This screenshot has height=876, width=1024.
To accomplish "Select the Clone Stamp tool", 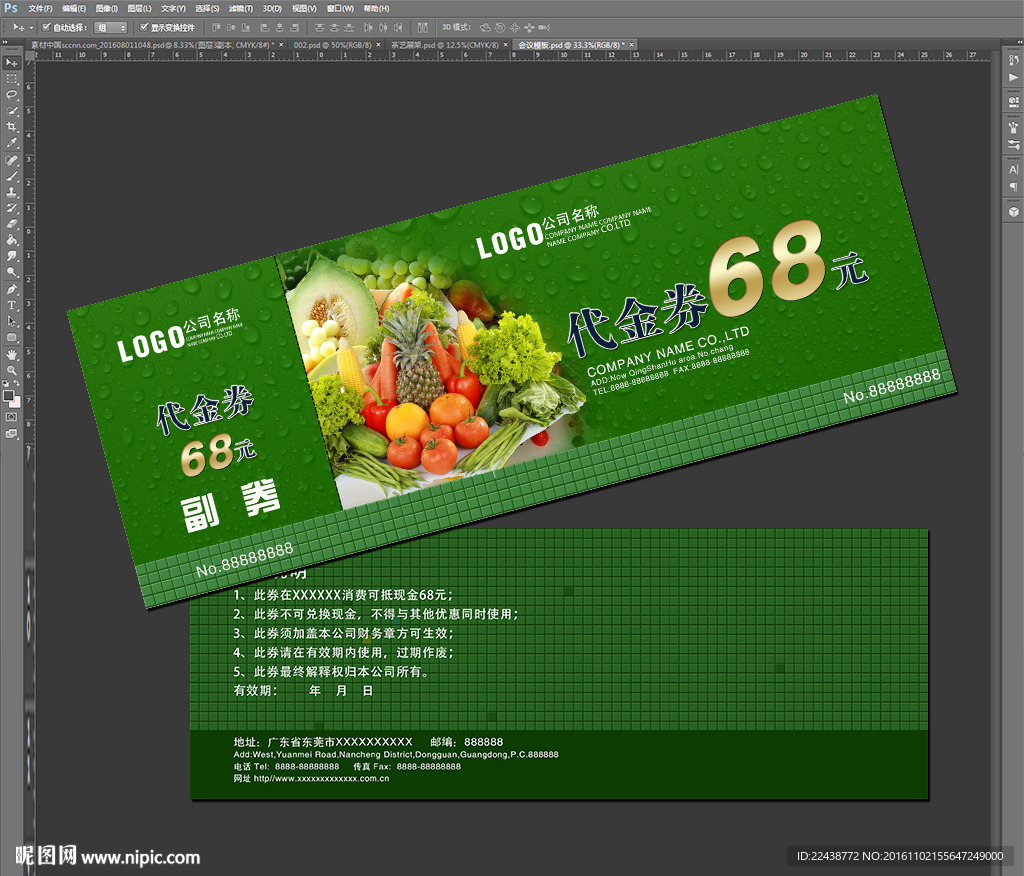I will 12,192.
